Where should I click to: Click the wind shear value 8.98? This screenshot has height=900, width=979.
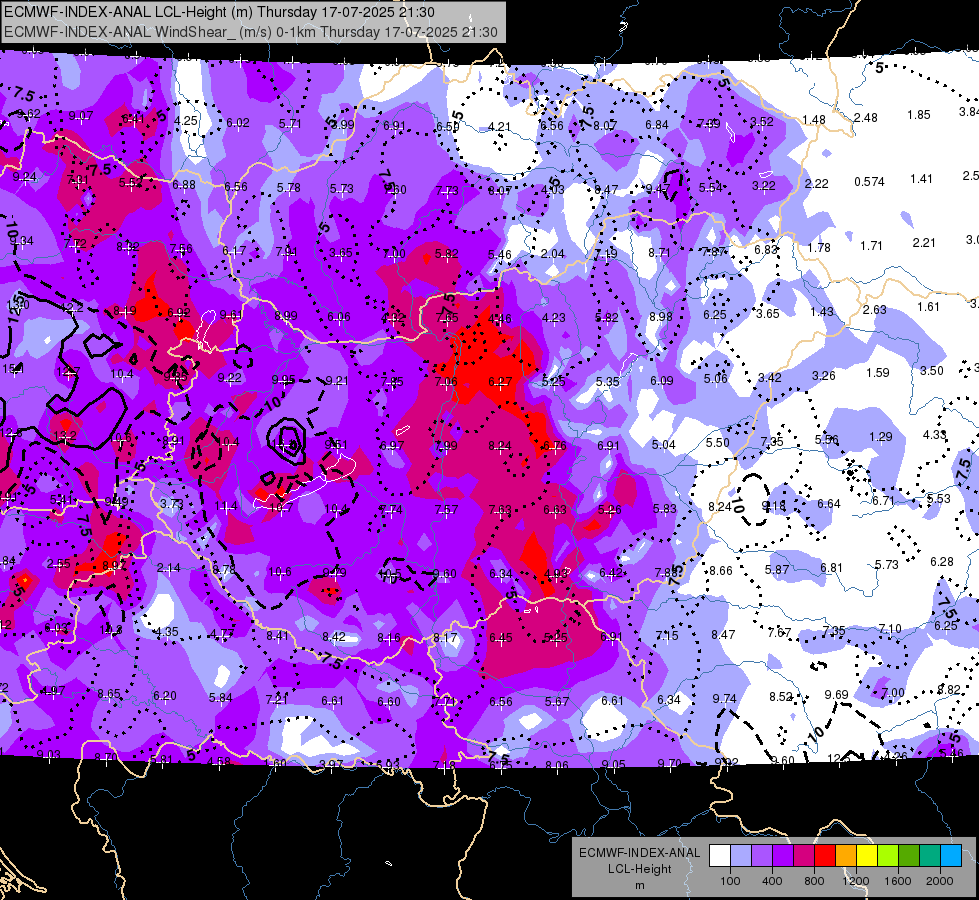(661, 317)
